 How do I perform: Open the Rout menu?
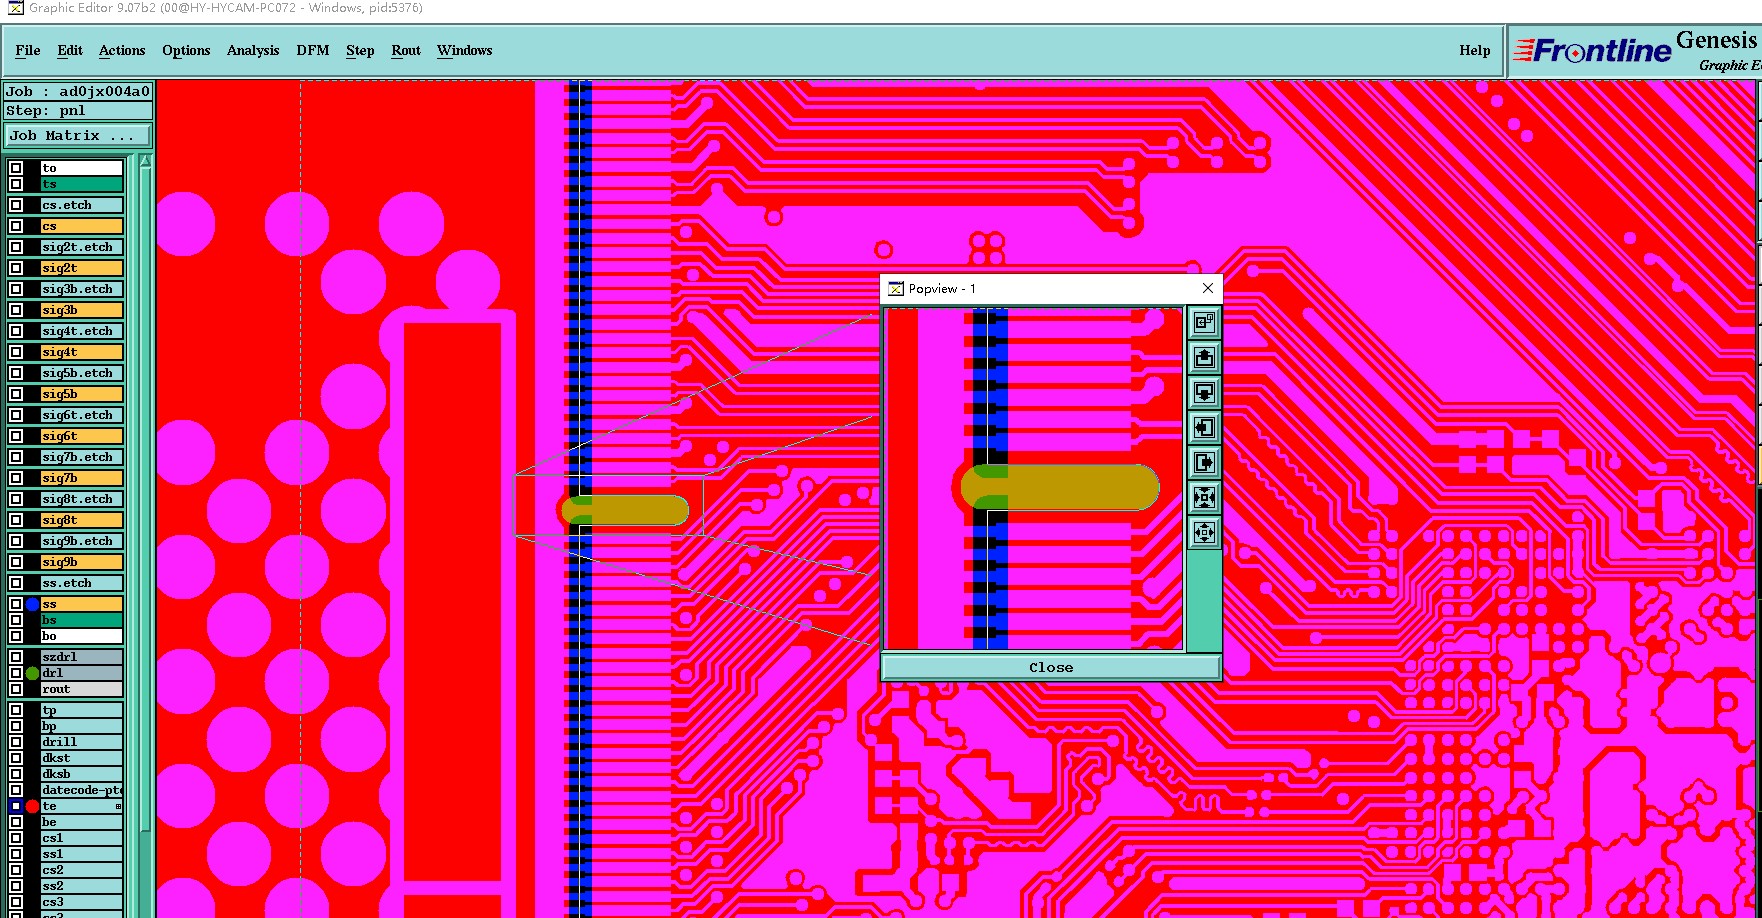[x=406, y=50]
